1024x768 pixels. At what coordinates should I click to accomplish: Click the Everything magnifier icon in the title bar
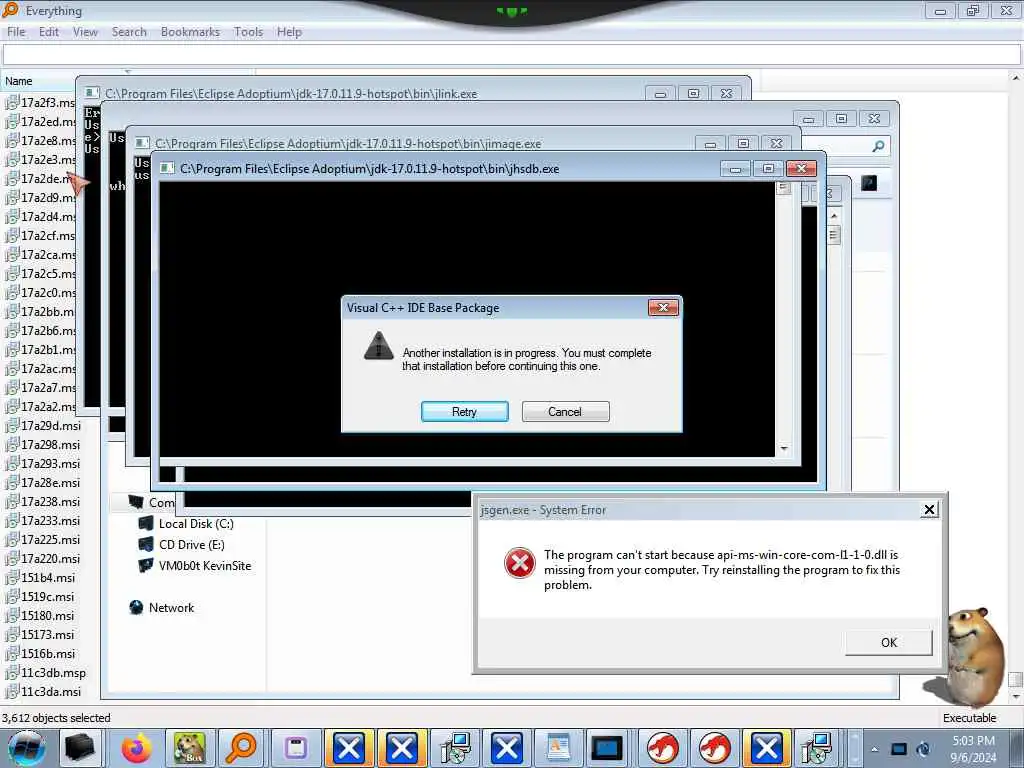(x=10, y=10)
